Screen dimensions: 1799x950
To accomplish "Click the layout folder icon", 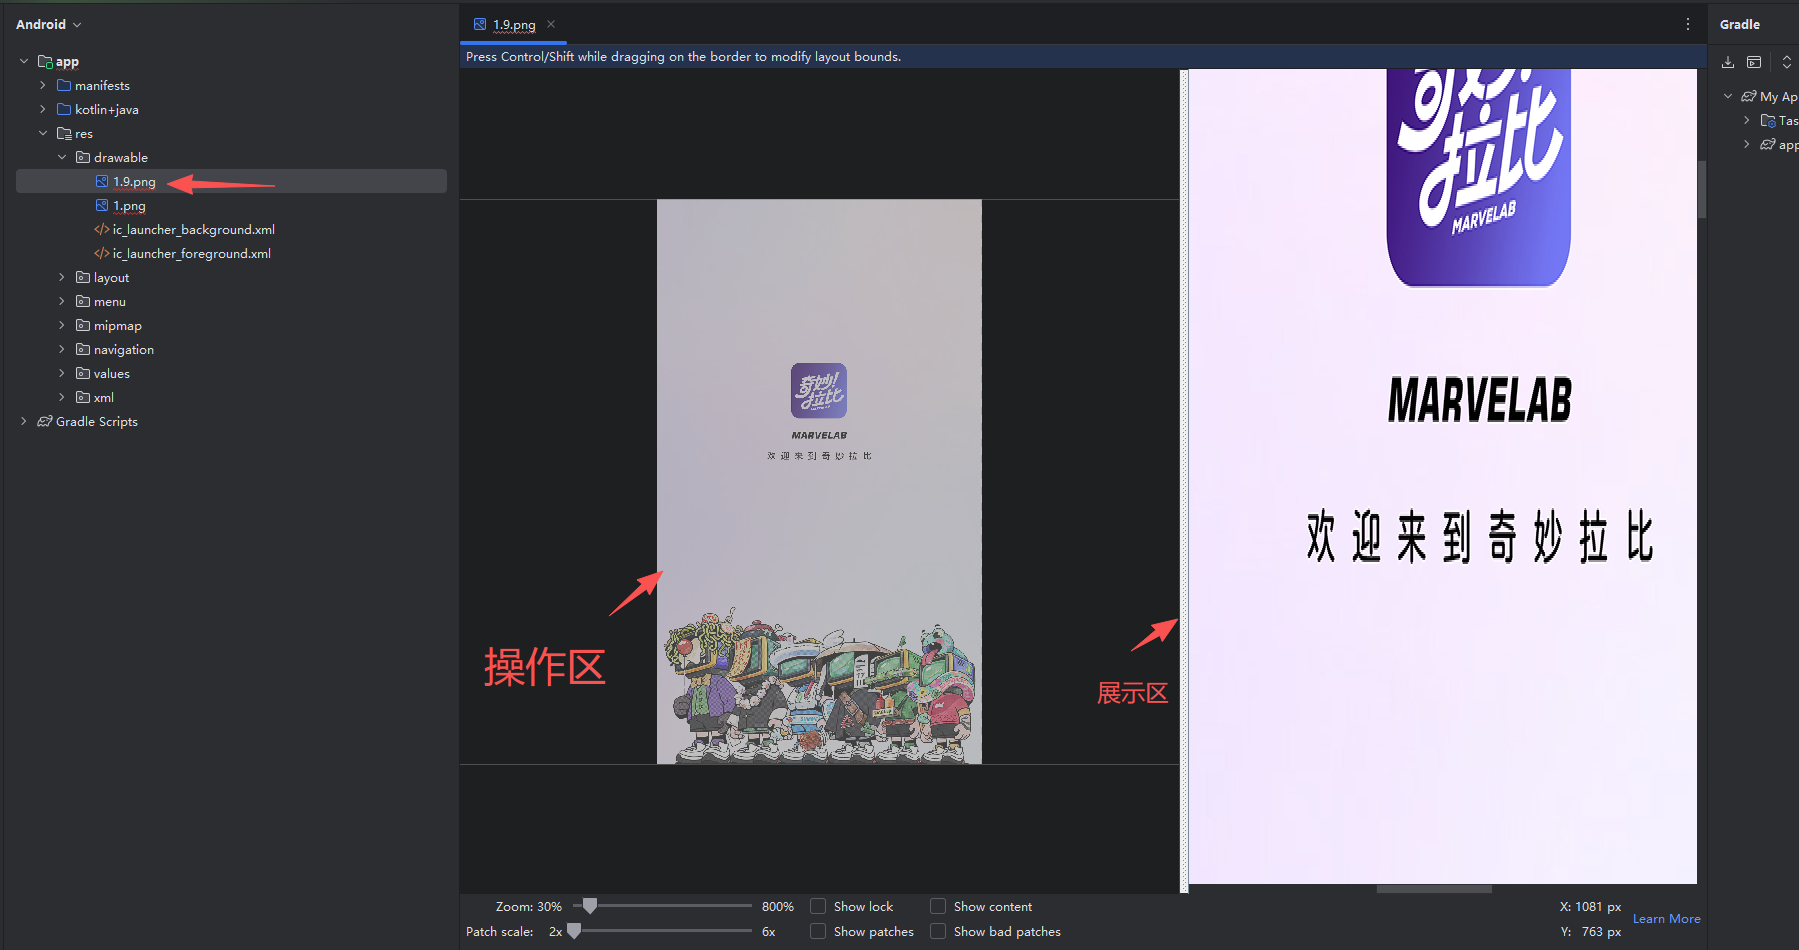I will click(83, 277).
